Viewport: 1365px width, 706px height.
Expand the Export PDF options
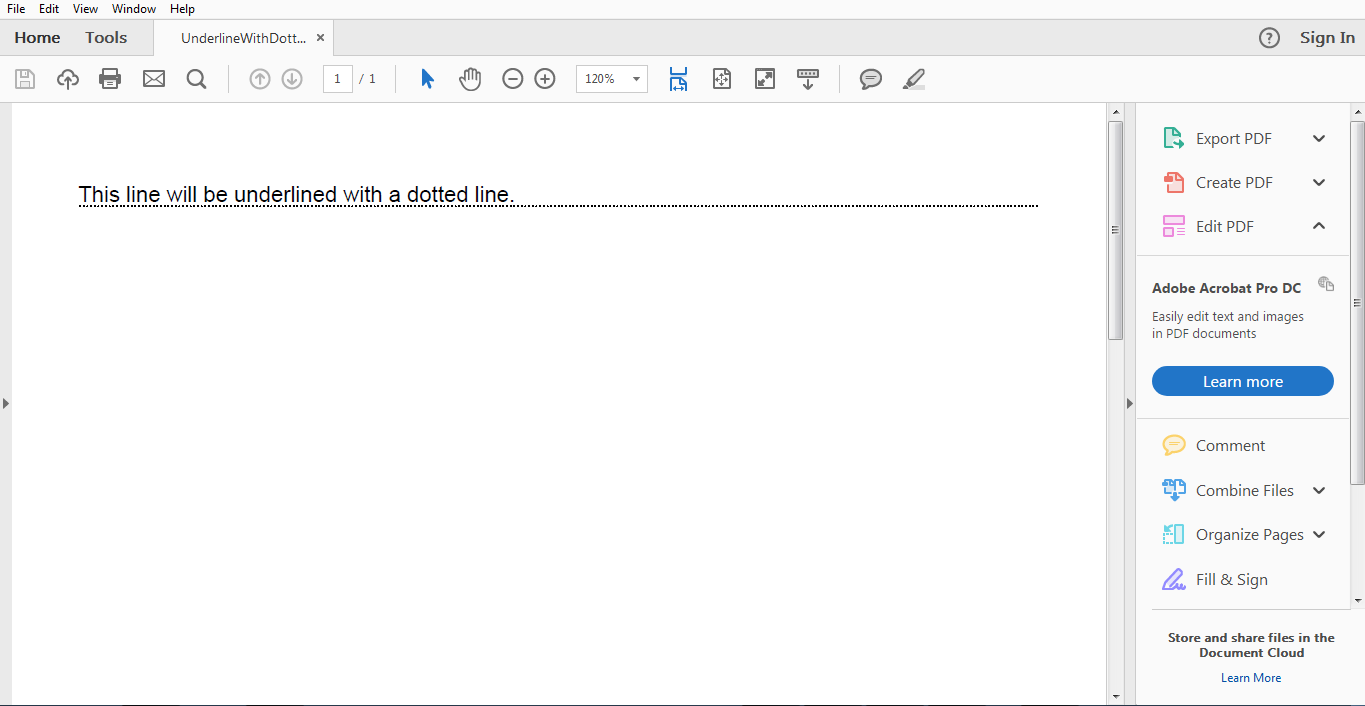point(1318,138)
